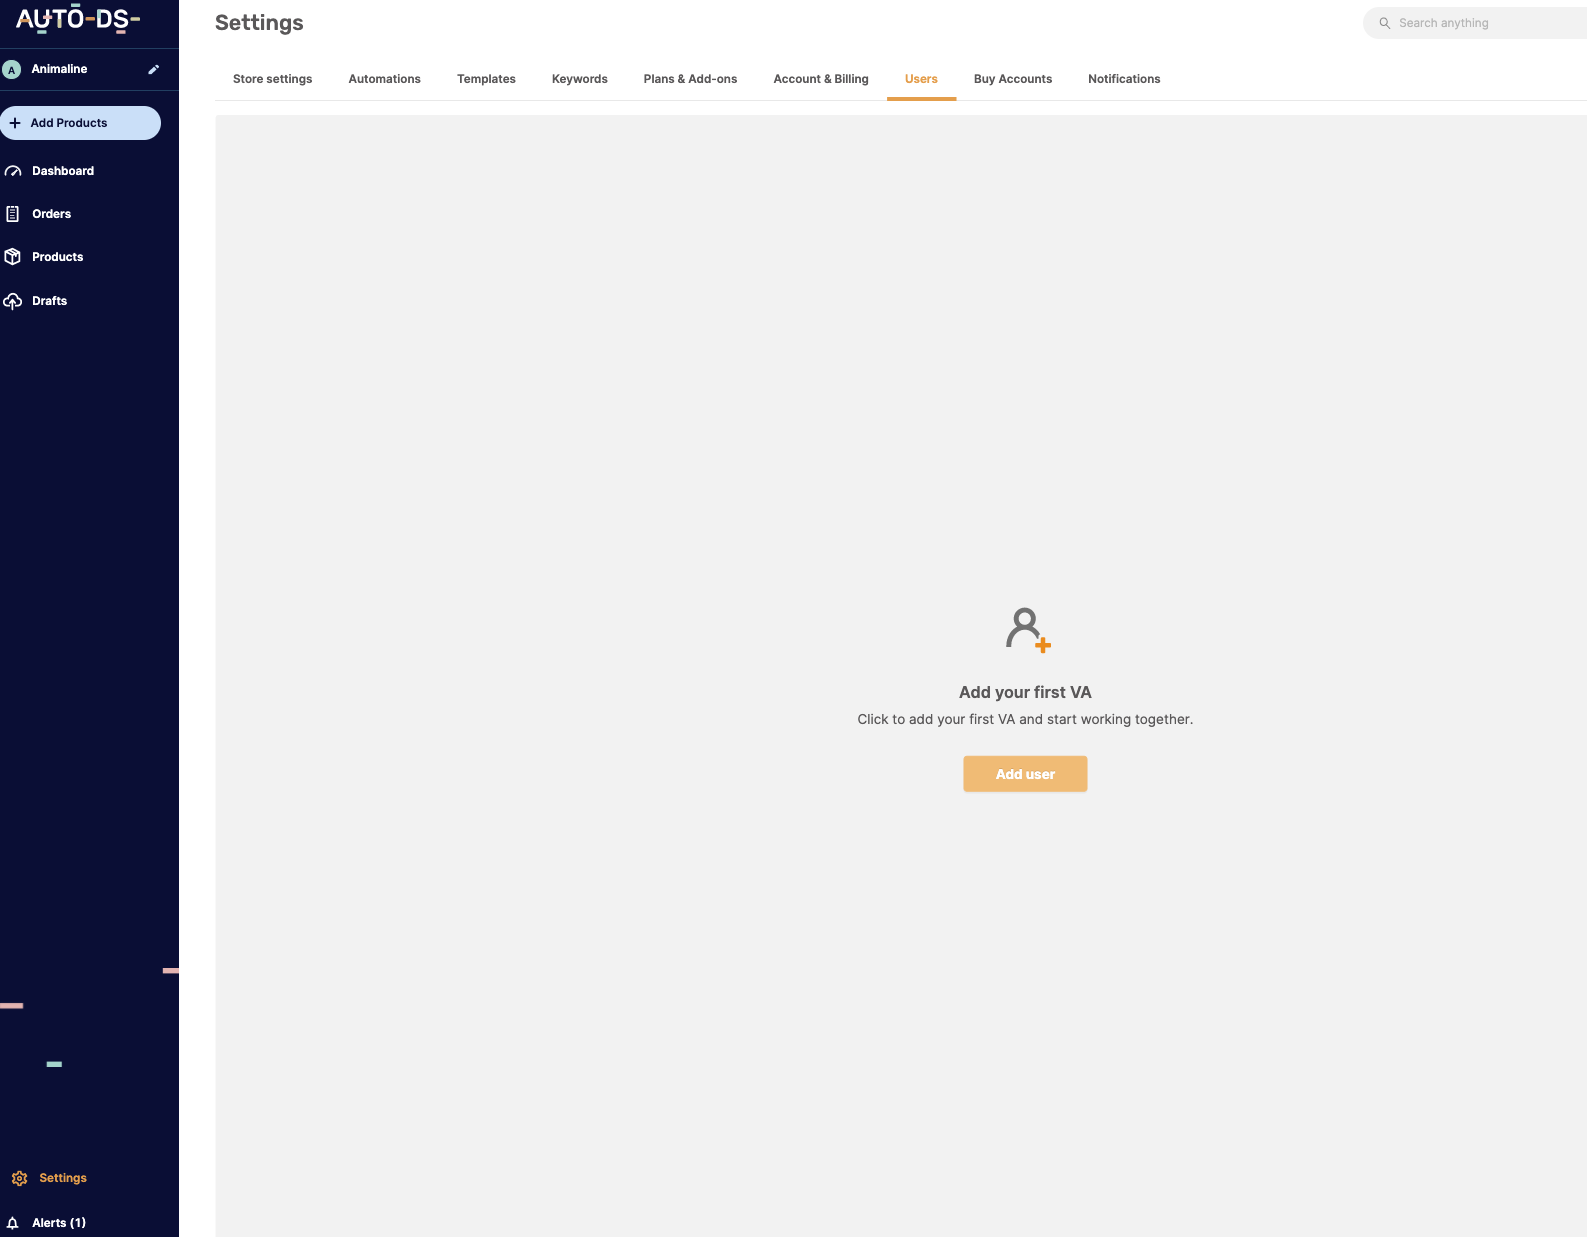The height and width of the screenshot is (1237, 1587).
Task: Click the Animaline store avatar icon
Action: tap(12, 69)
